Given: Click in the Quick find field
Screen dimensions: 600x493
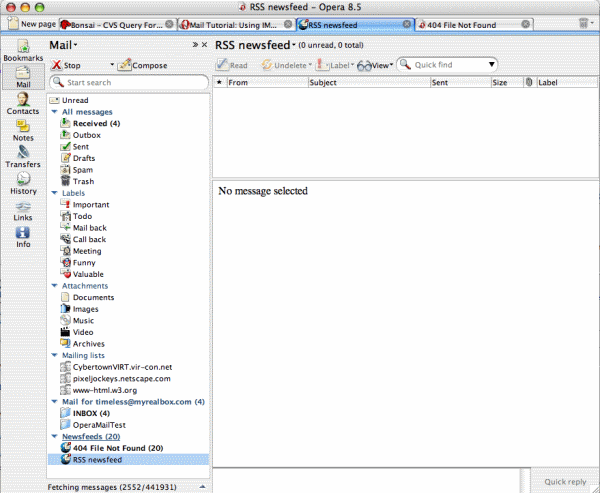Looking at the screenshot, I should coord(448,65).
